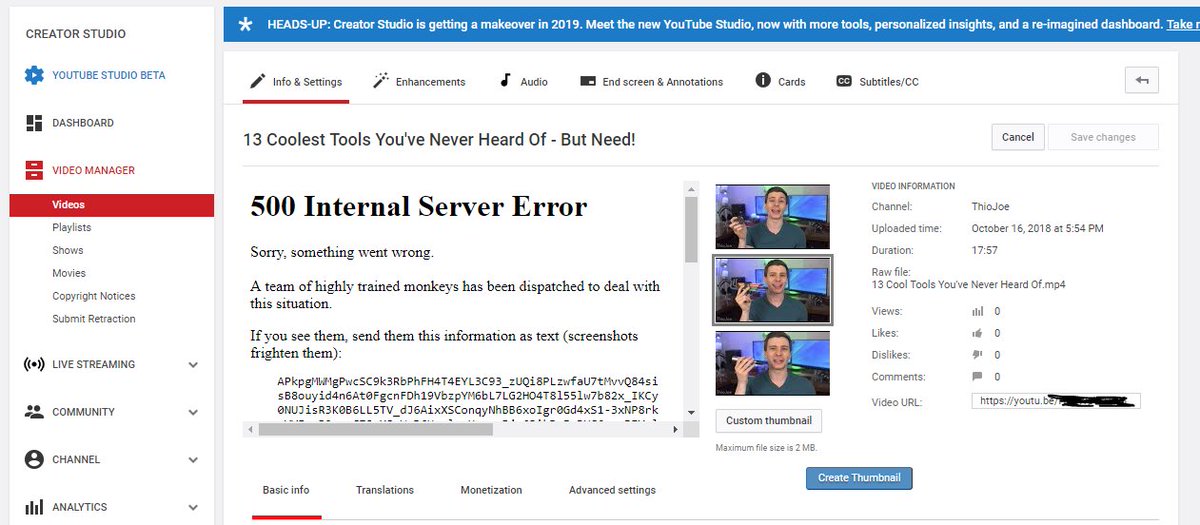Click the Community people icon
The height and width of the screenshot is (525, 1200).
(34, 412)
